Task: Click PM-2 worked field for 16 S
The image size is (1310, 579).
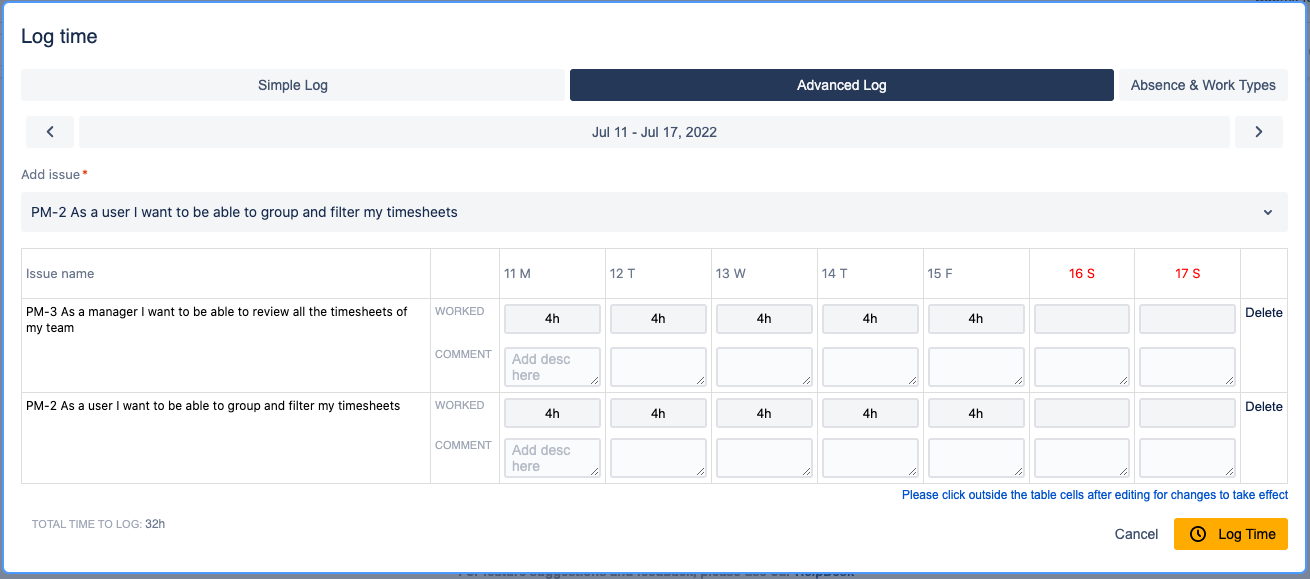Action: pyautogui.click(x=1082, y=413)
